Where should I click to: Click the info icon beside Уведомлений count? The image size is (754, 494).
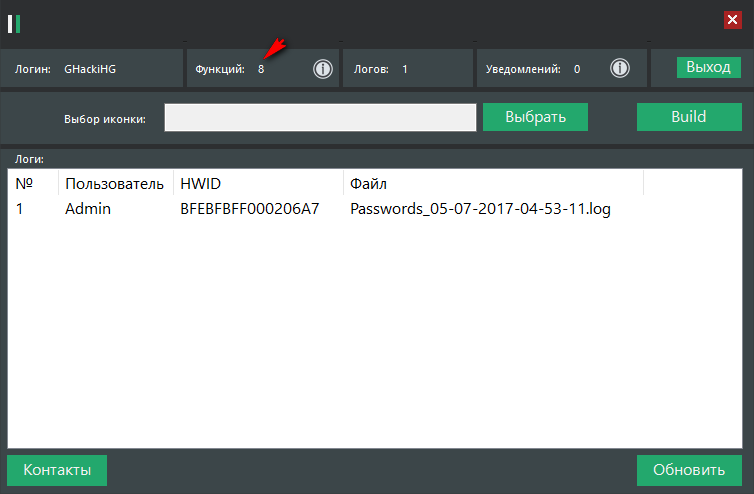point(620,69)
